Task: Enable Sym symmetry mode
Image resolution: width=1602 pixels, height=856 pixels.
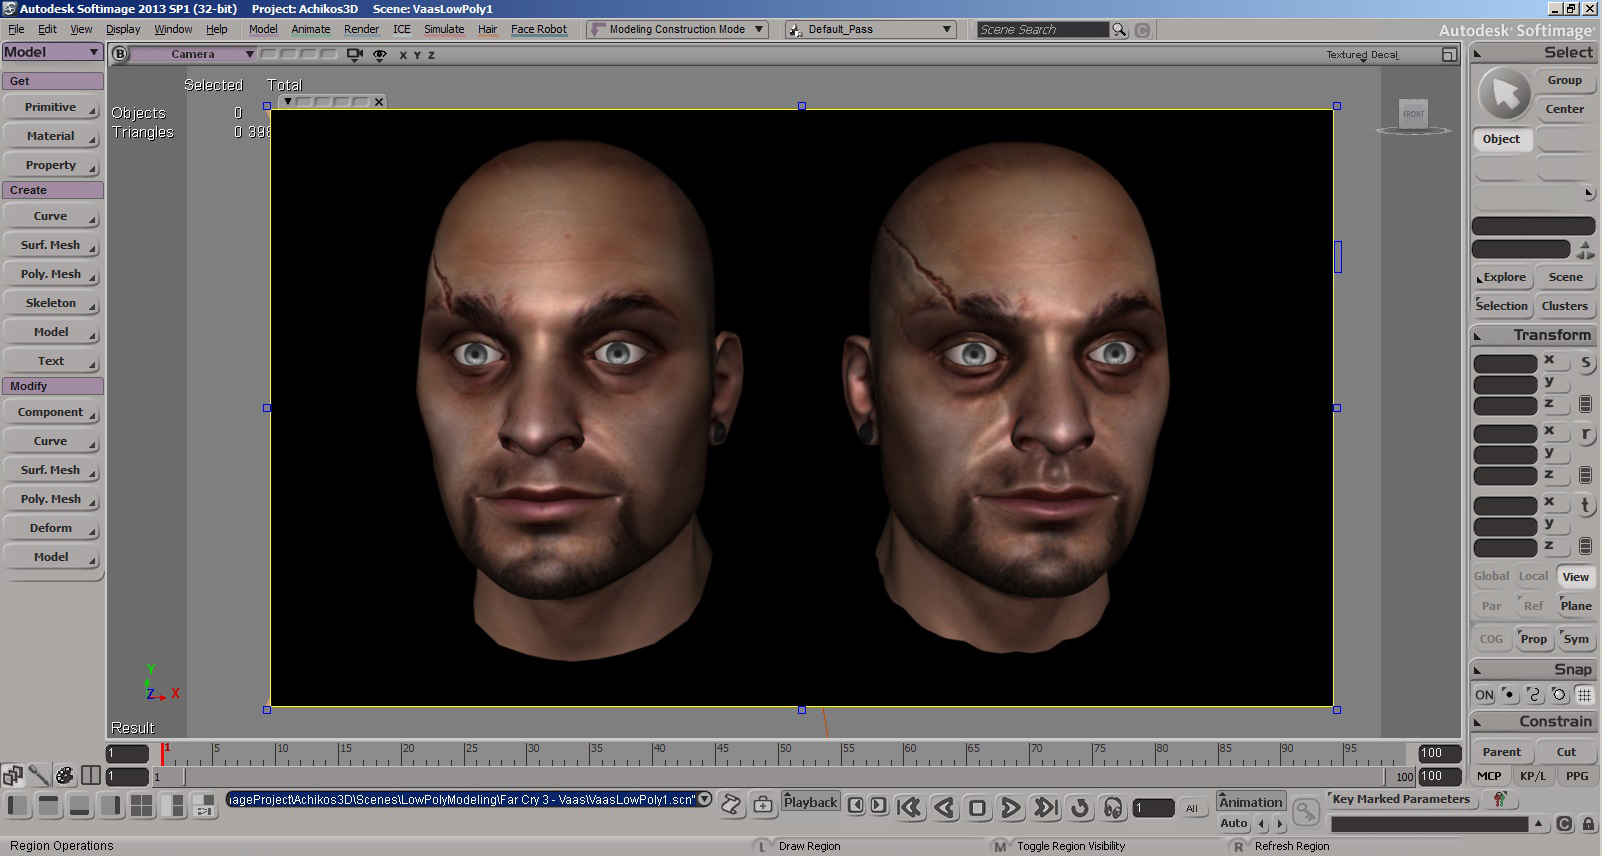Action: (1576, 639)
